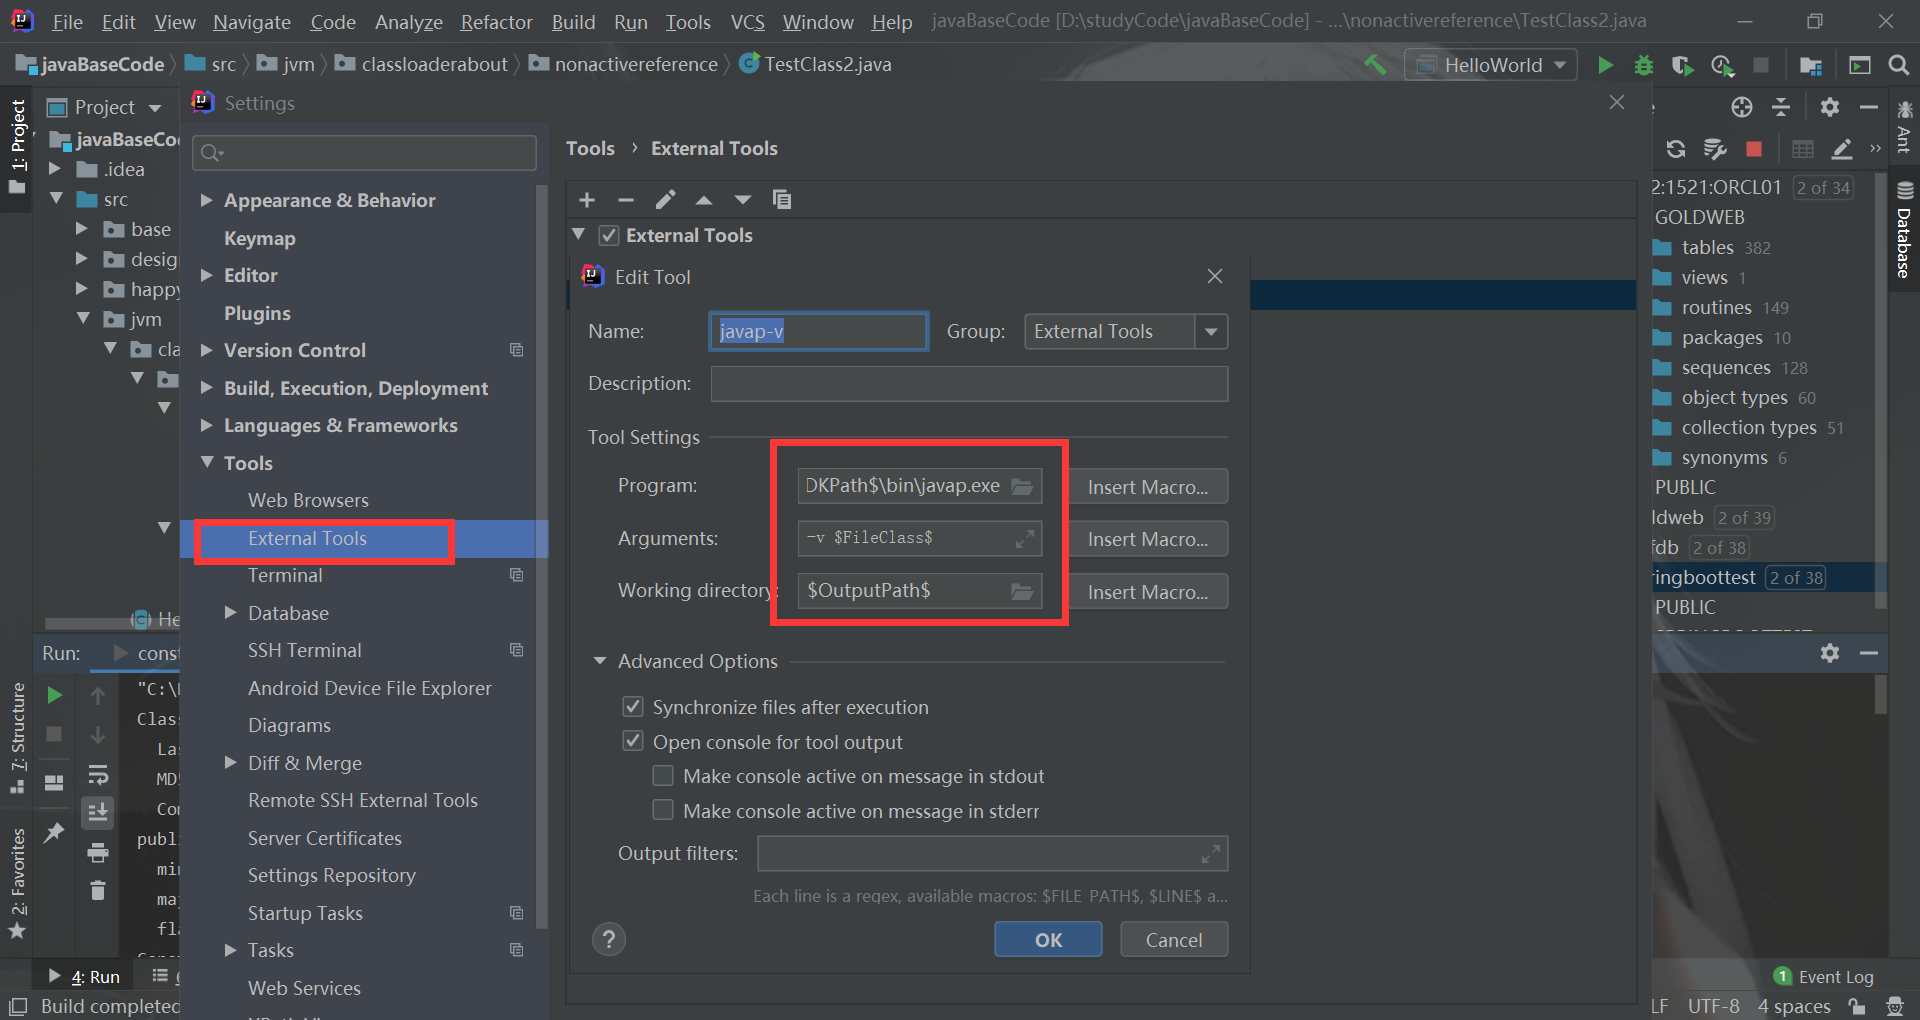This screenshot has height=1020, width=1920.
Task: Browse for Program path folder icon
Action: [1022, 486]
